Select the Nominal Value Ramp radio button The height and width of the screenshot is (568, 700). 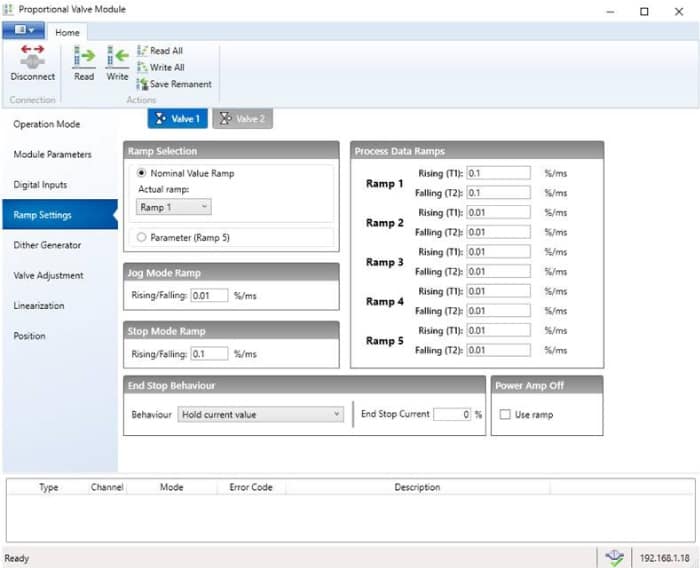[142, 174]
